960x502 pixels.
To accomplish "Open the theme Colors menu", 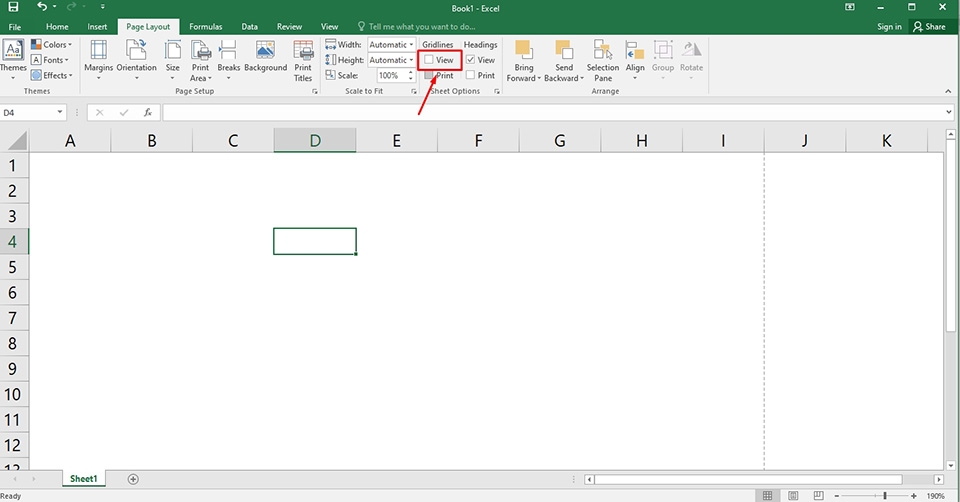I will [51, 45].
